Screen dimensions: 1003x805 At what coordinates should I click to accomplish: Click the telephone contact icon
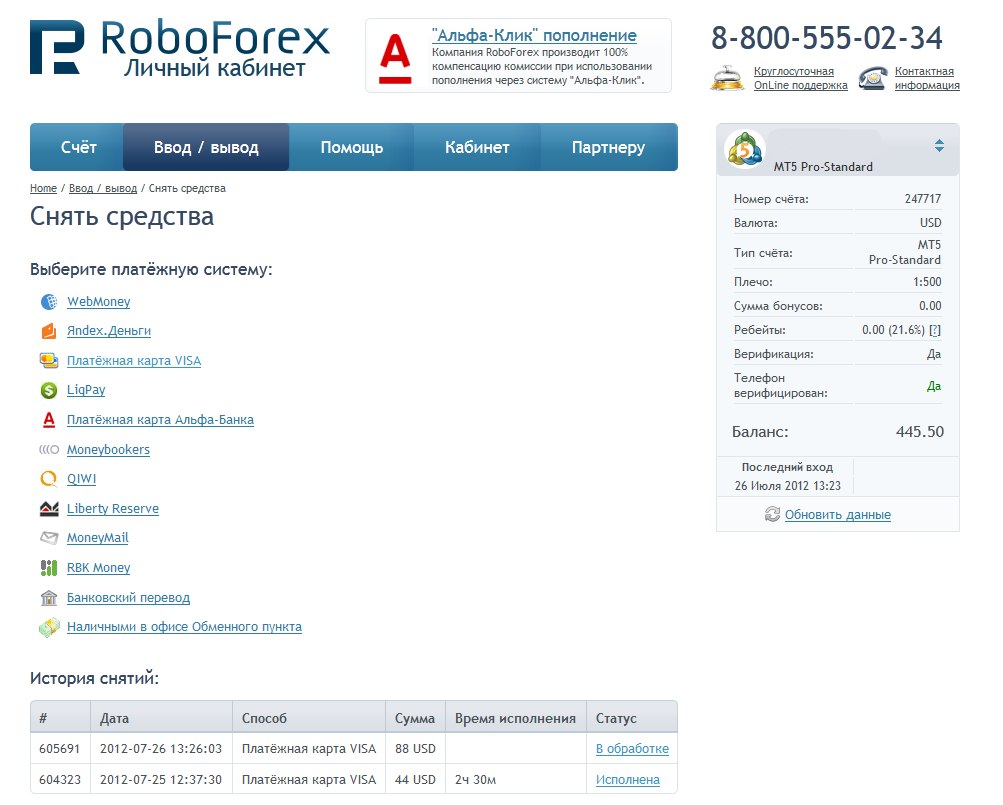[x=872, y=78]
